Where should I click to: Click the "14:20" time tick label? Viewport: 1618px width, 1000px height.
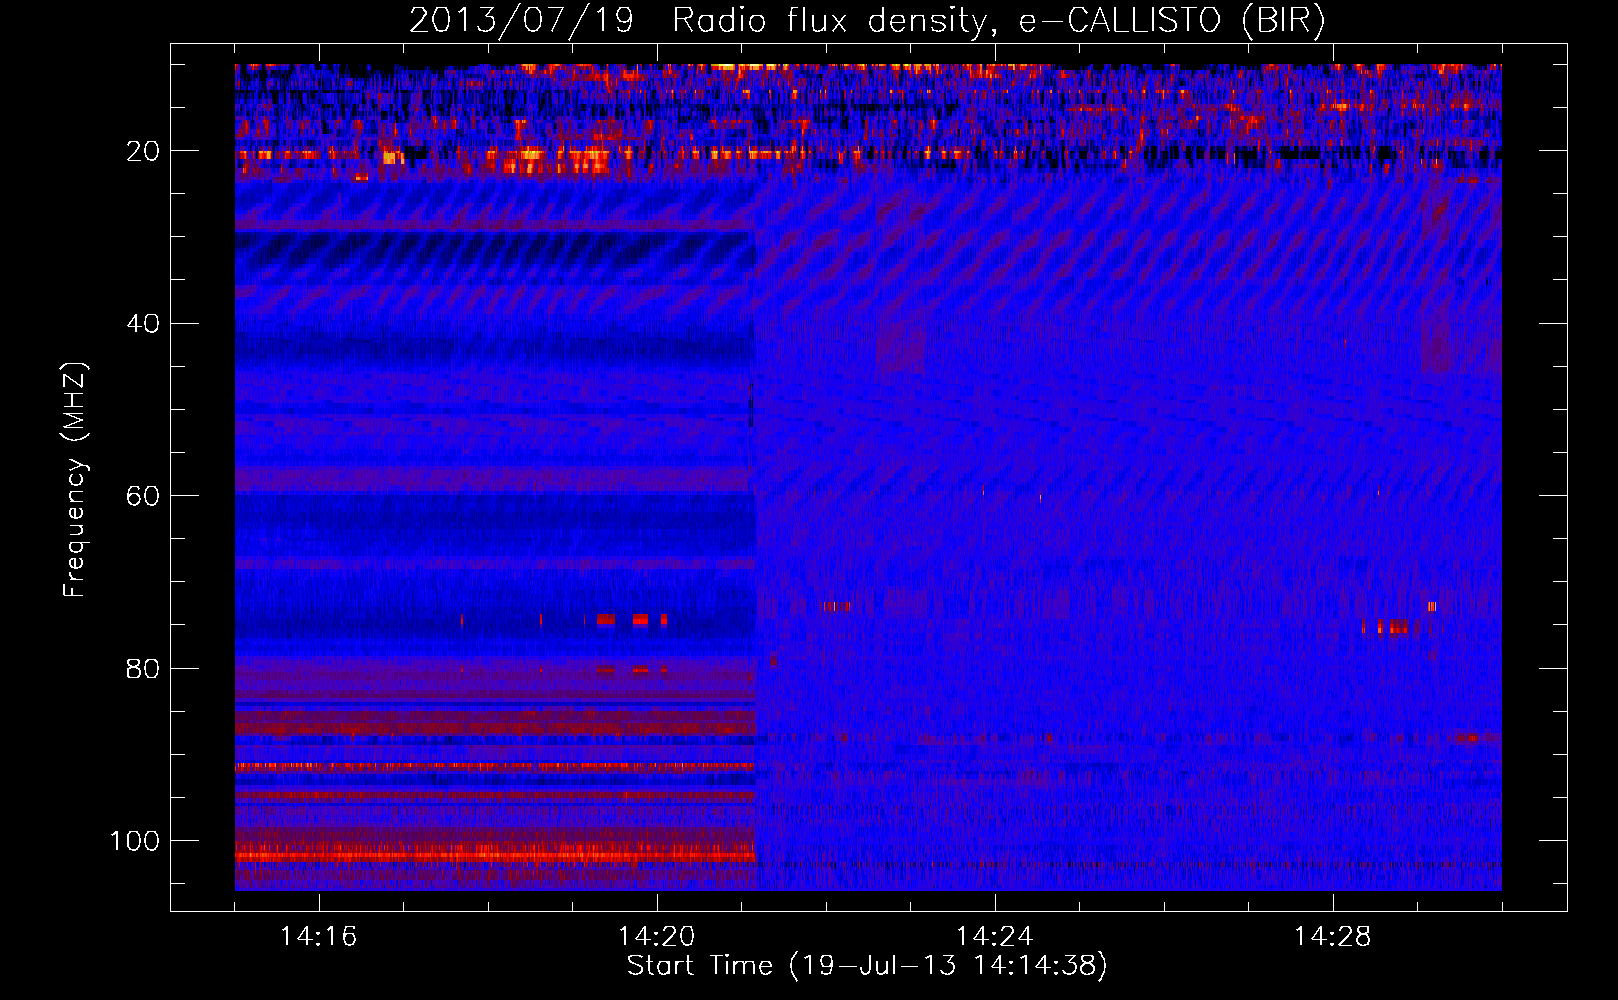tap(657, 937)
